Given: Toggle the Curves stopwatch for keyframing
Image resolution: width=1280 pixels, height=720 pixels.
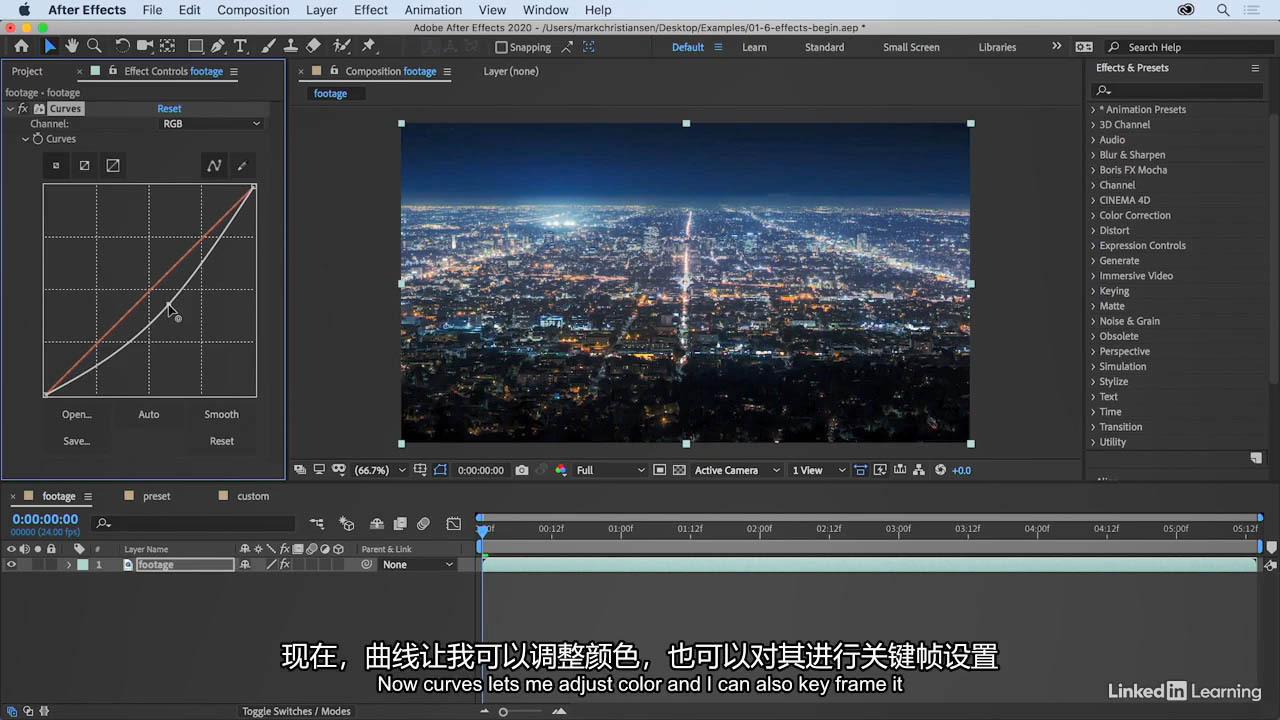Looking at the screenshot, I should [x=38, y=139].
